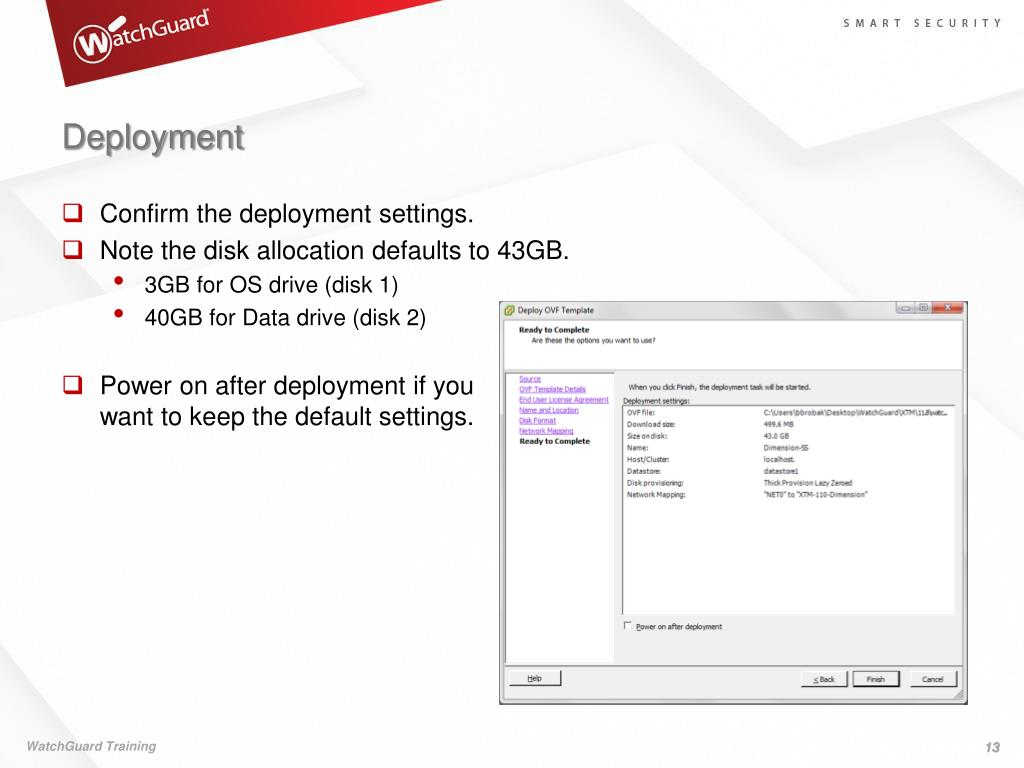Image resolution: width=1024 pixels, height=768 pixels.
Task: Click the 499.6 MB download size value
Action: 778,424
